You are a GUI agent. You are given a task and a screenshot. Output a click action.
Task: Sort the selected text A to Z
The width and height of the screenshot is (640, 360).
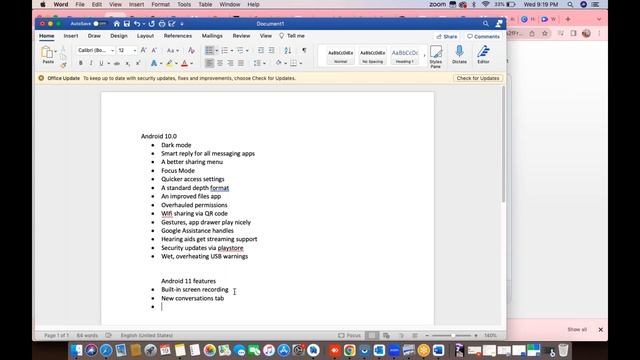(288, 50)
